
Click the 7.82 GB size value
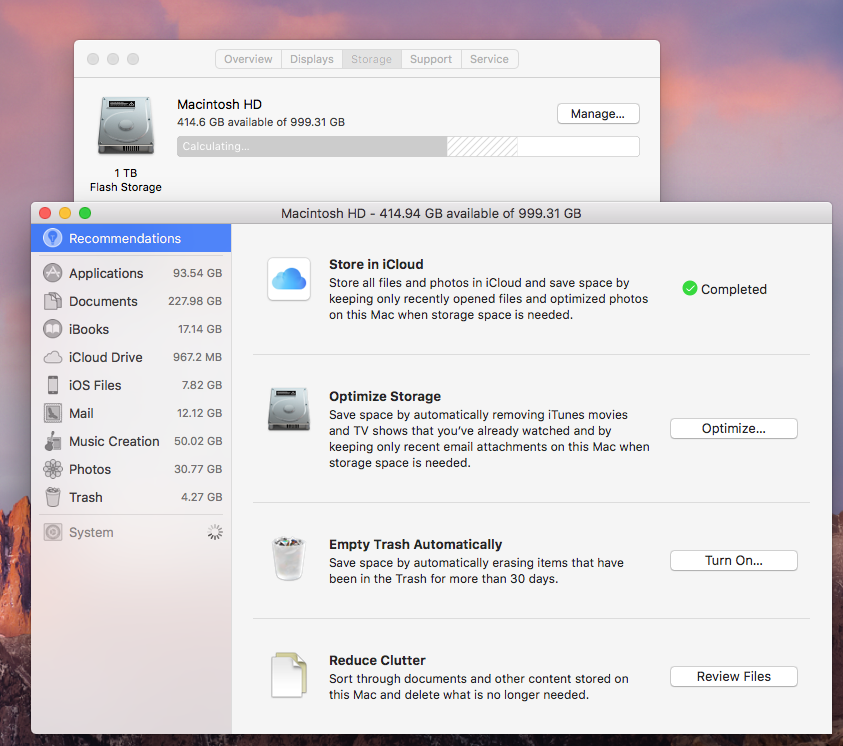point(202,385)
